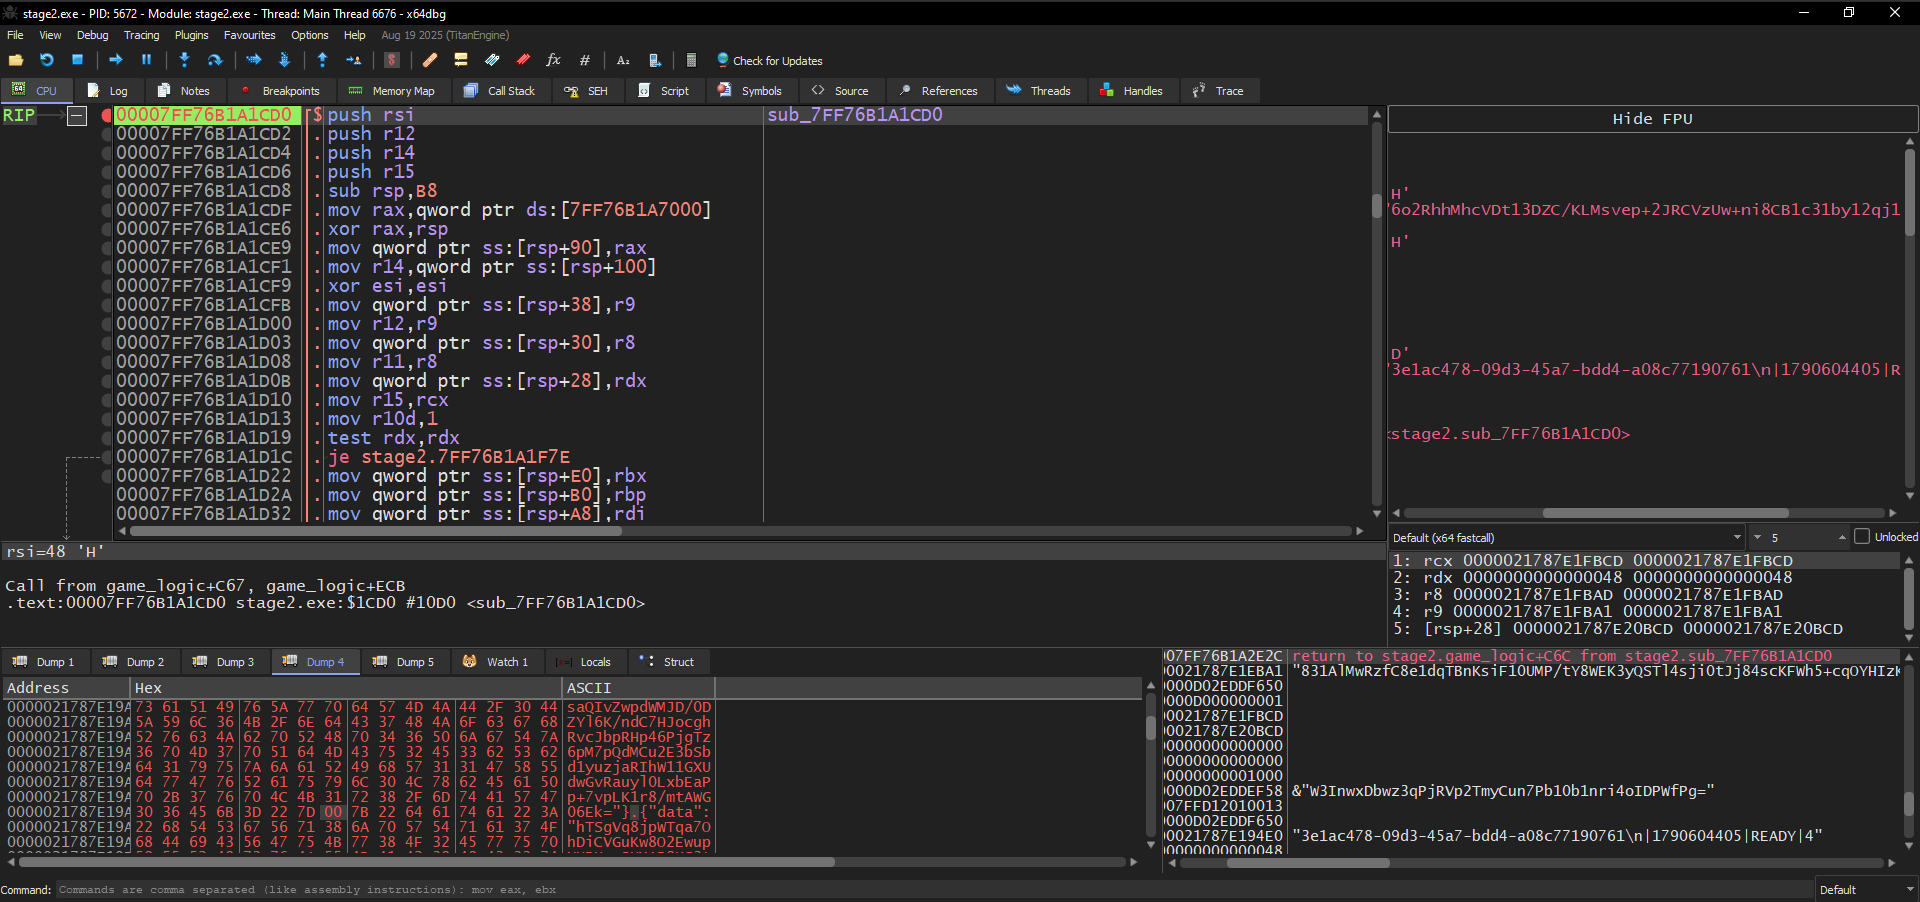Open the Comments list icon
The image size is (1920, 902).
tap(461, 60)
